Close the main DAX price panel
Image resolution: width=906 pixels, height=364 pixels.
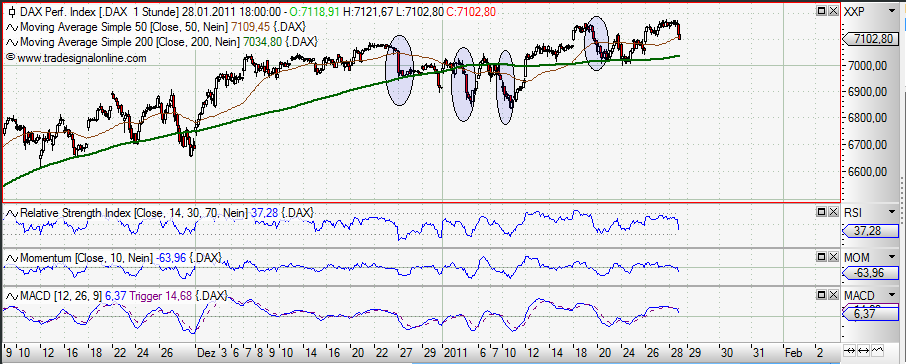click(x=833, y=11)
